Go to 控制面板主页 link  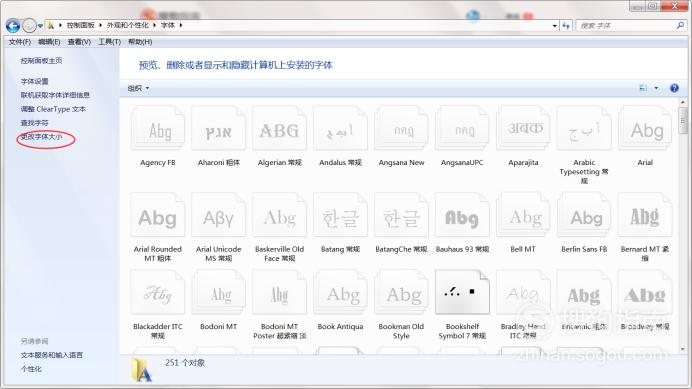[x=41, y=60]
